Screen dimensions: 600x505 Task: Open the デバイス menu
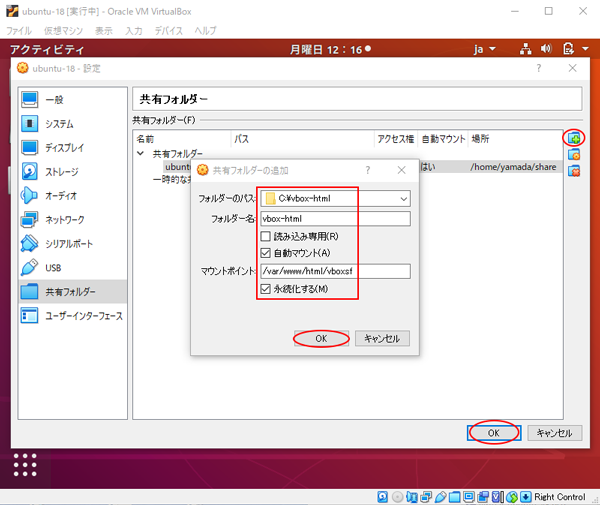(168, 31)
